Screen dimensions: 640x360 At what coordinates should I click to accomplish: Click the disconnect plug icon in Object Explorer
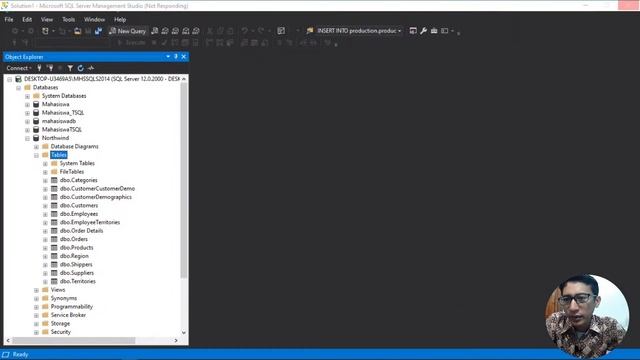coord(50,68)
